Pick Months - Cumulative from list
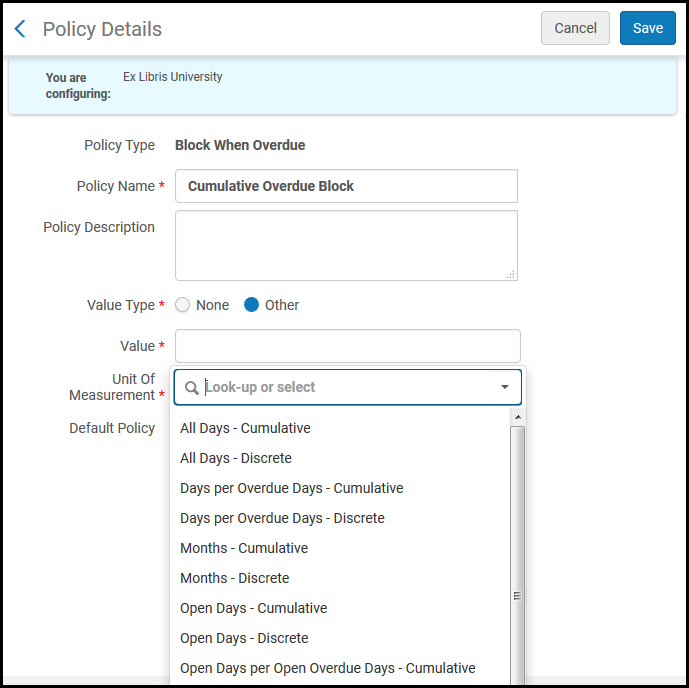The height and width of the screenshot is (688, 689). coord(244,548)
